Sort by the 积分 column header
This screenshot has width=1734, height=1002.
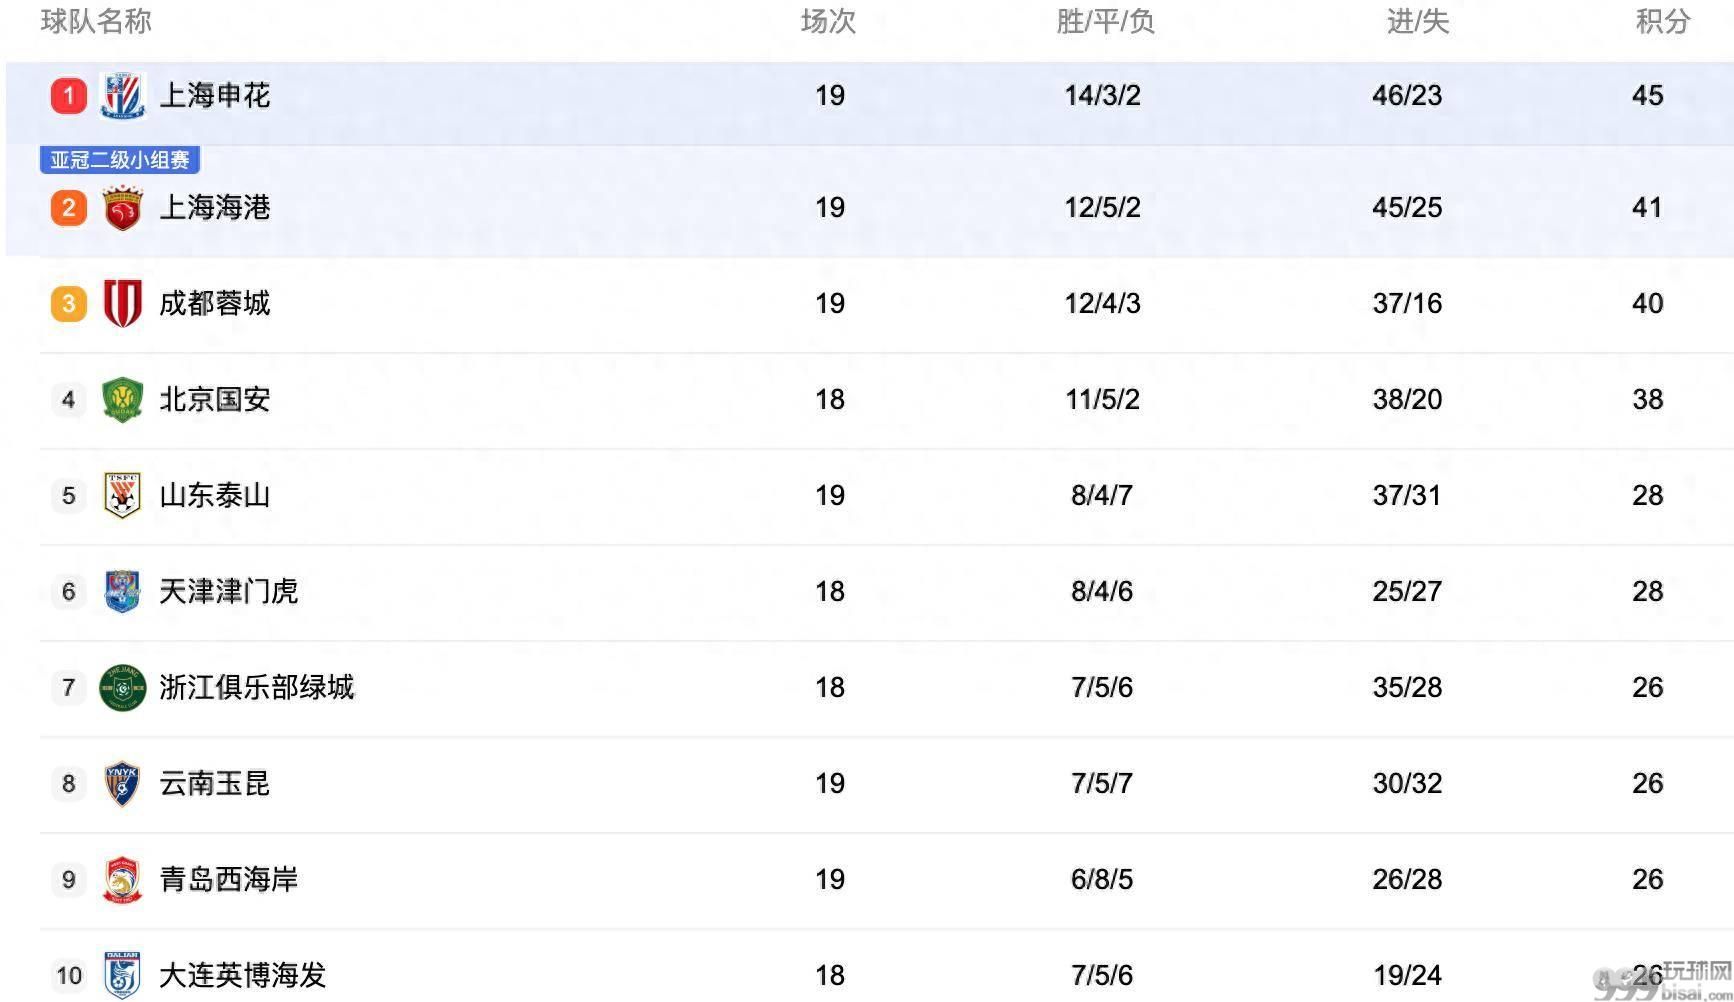pyautogui.click(x=1662, y=21)
